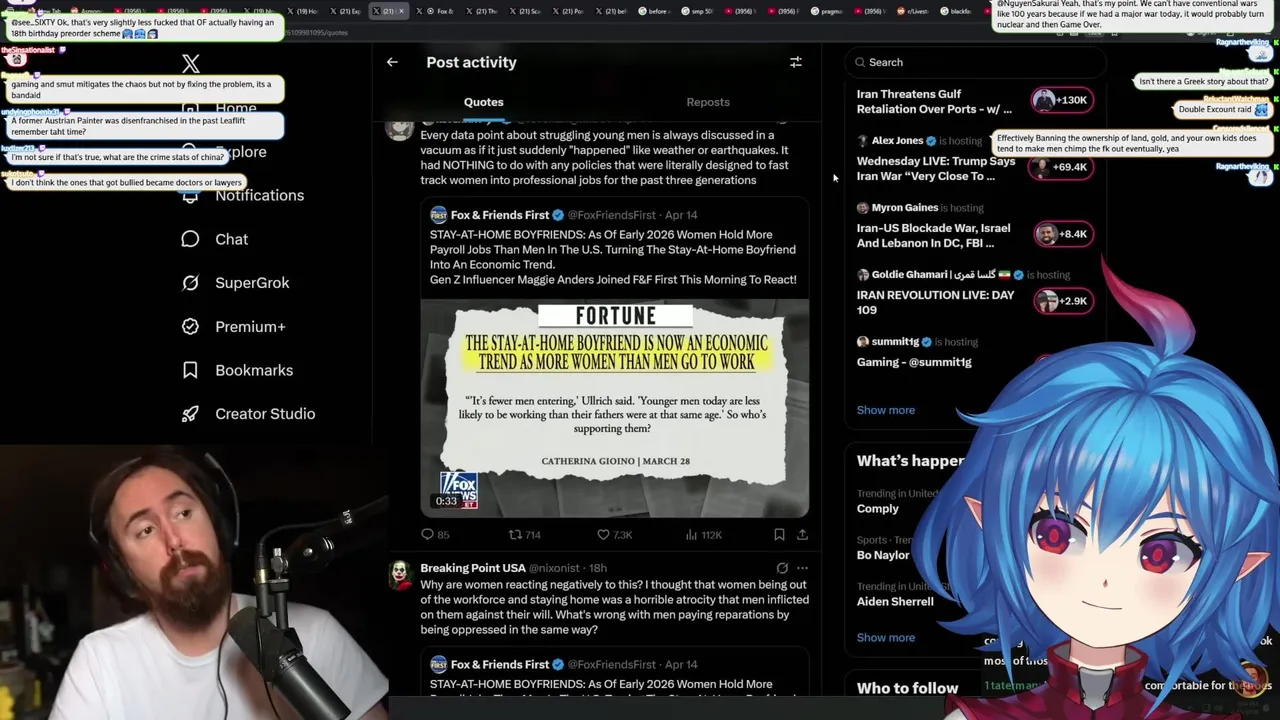Image resolution: width=1280 pixels, height=720 pixels.
Task: Reply to the first quote post (85)
Action: (x=435, y=535)
